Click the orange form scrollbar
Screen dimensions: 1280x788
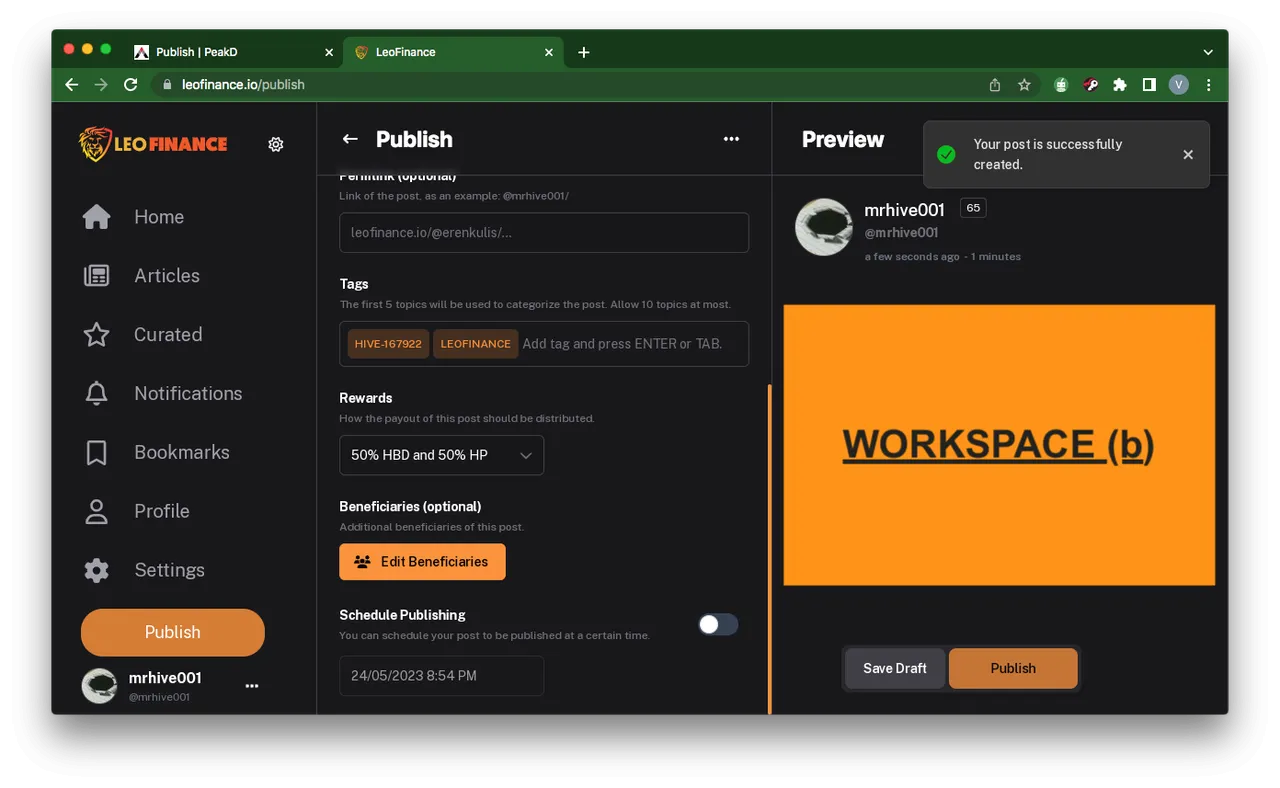coord(769,549)
